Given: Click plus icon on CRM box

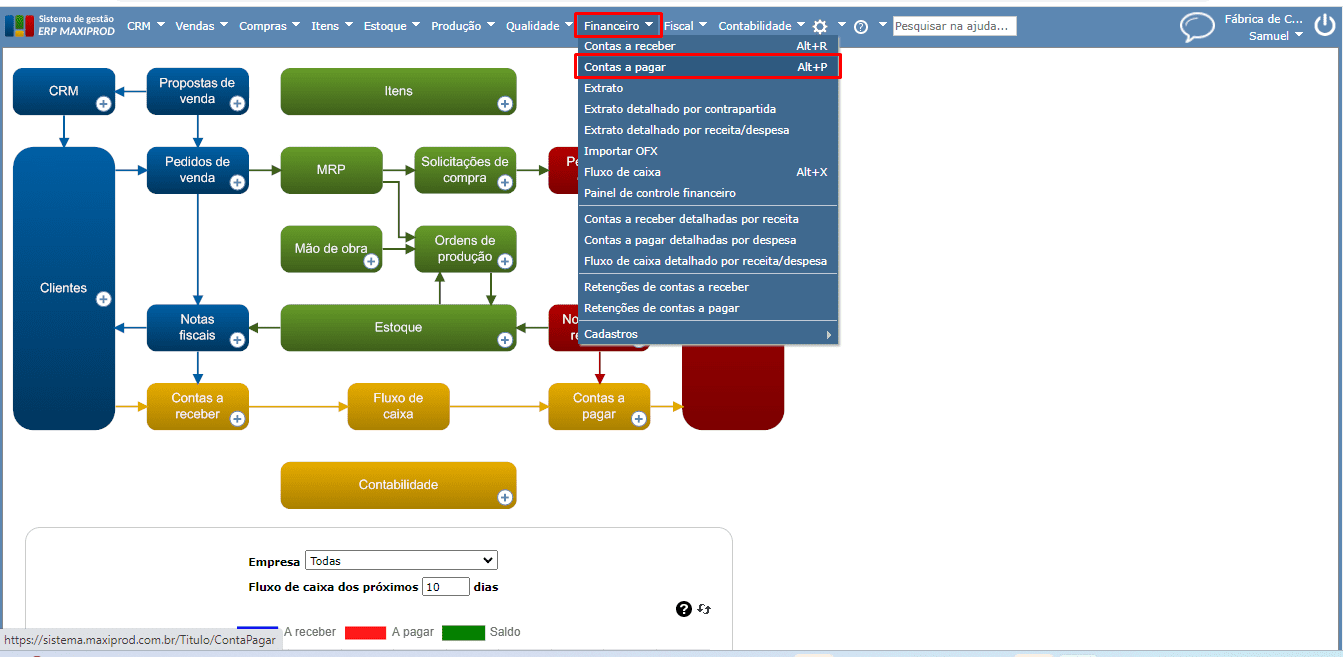Looking at the screenshot, I should point(103,103).
